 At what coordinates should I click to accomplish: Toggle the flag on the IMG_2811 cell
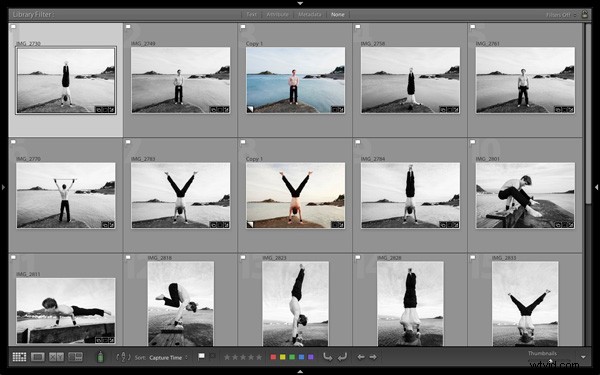pyautogui.click(x=13, y=258)
